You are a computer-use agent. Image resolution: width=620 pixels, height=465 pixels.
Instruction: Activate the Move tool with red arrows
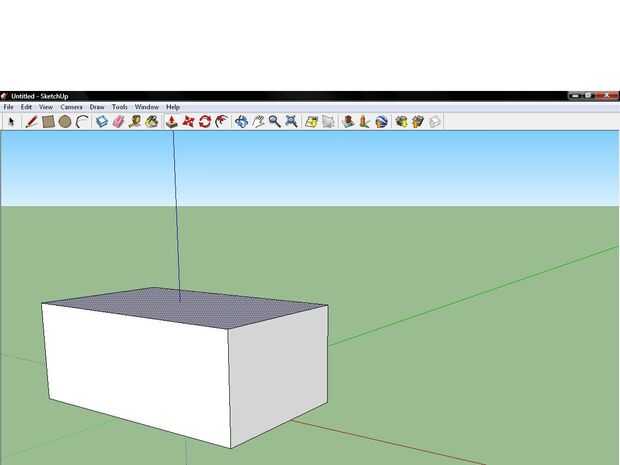[188, 121]
